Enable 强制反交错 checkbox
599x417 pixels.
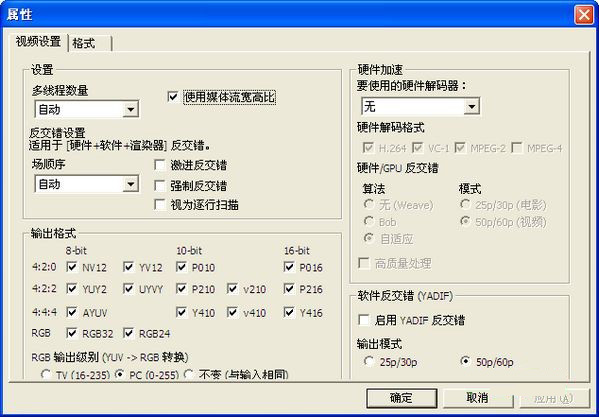tap(160, 186)
